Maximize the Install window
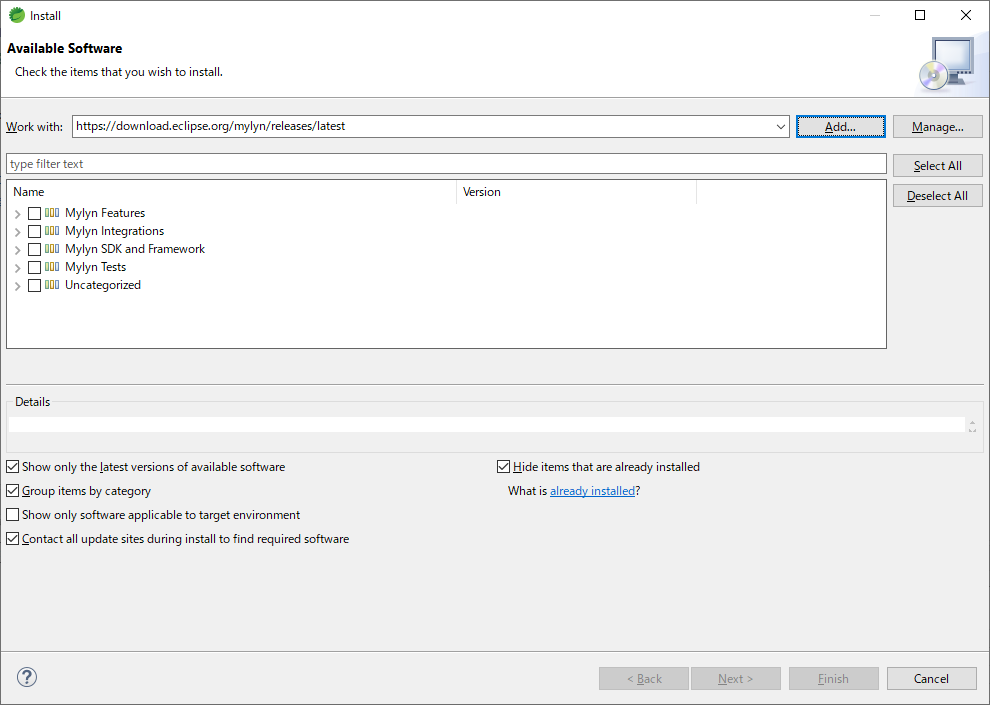This screenshot has width=990, height=705. [x=920, y=15]
